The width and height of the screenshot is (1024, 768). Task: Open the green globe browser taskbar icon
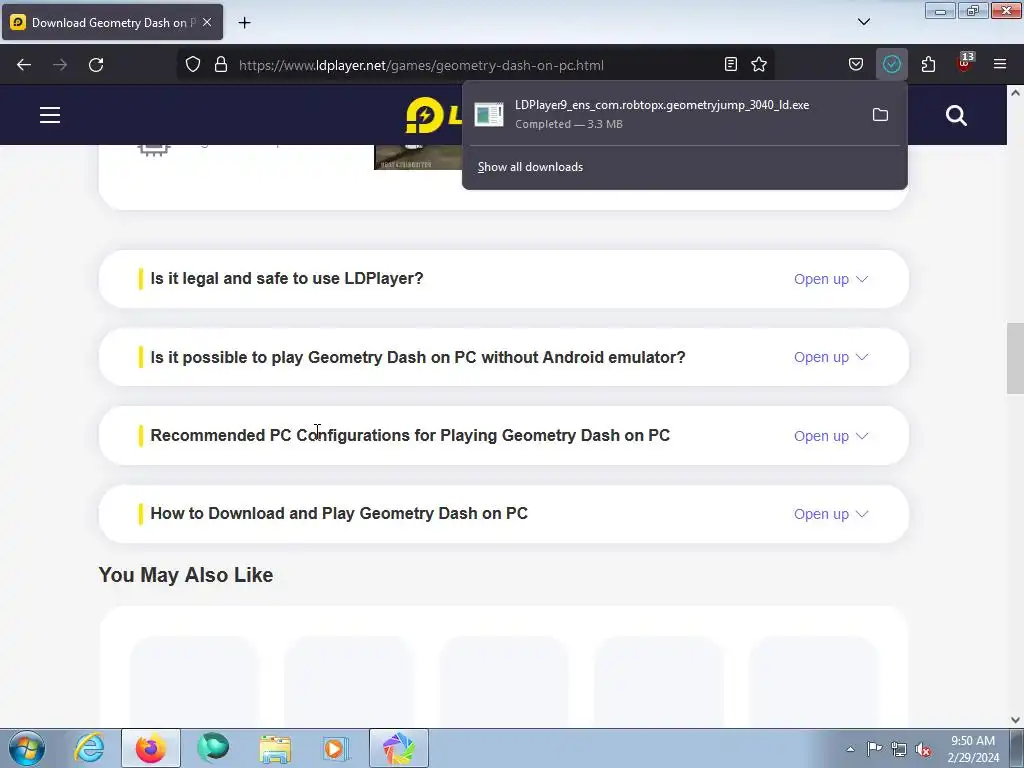[x=213, y=748]
